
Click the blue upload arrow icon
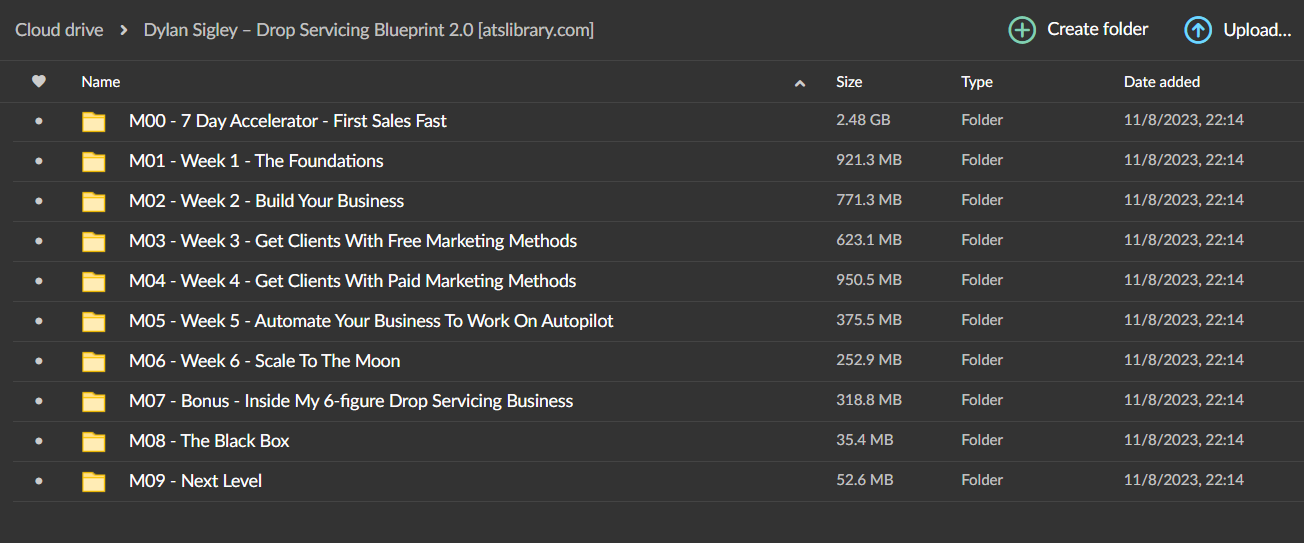pyautogui.click(x=1198, y=30)
